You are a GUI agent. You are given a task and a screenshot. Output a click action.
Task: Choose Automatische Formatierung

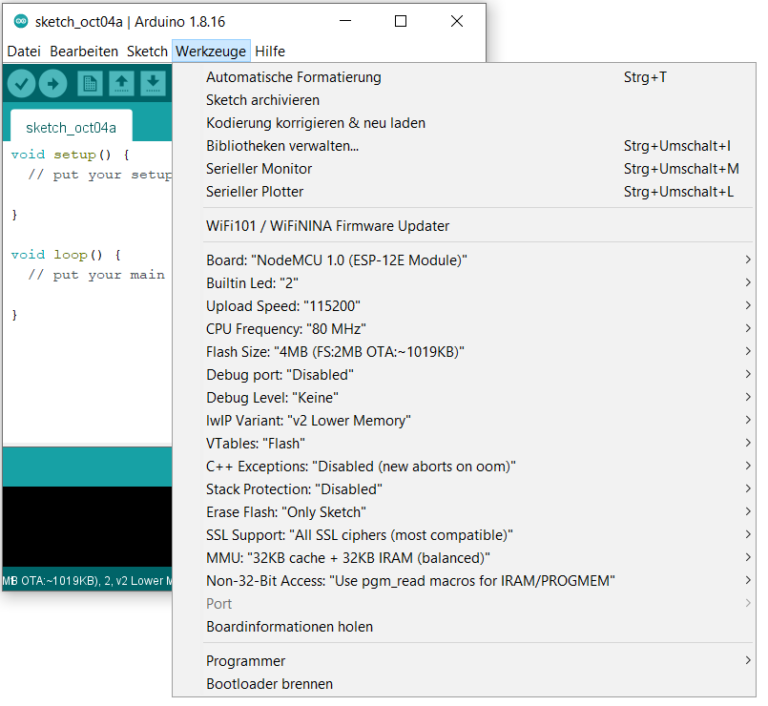pyautogui.click(x=293, y=77)
